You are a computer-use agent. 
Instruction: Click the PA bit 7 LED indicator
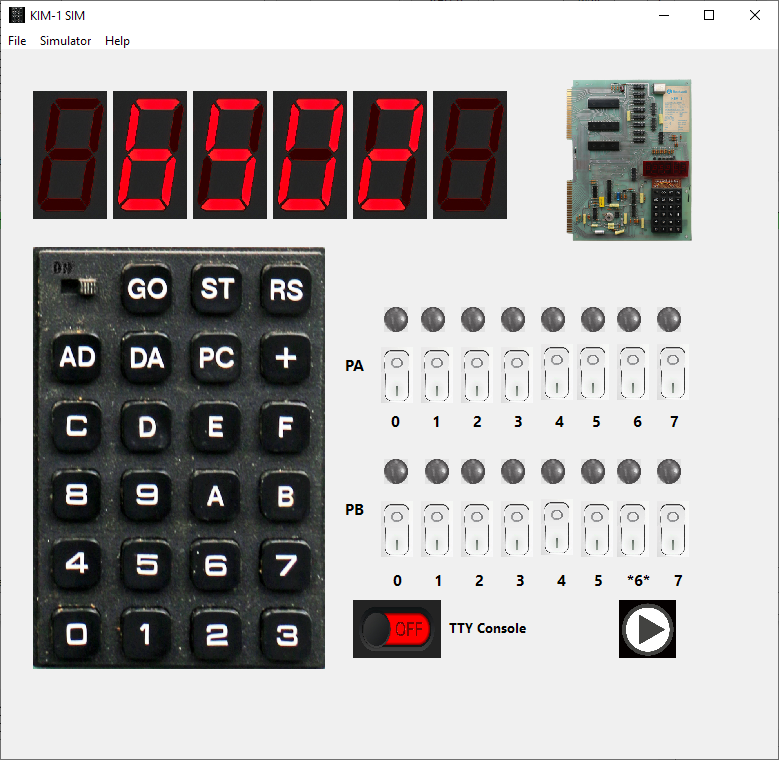coord(669,319)
